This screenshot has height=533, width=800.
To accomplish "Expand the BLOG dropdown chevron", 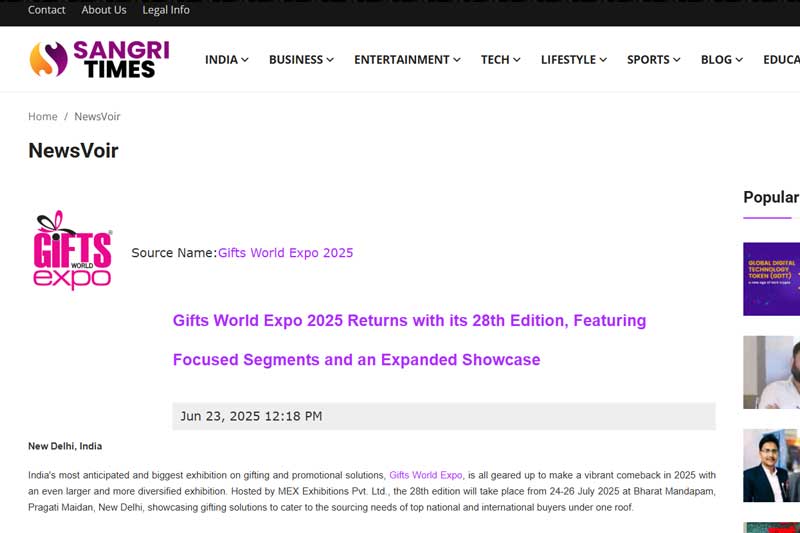I will coord(739,60).
